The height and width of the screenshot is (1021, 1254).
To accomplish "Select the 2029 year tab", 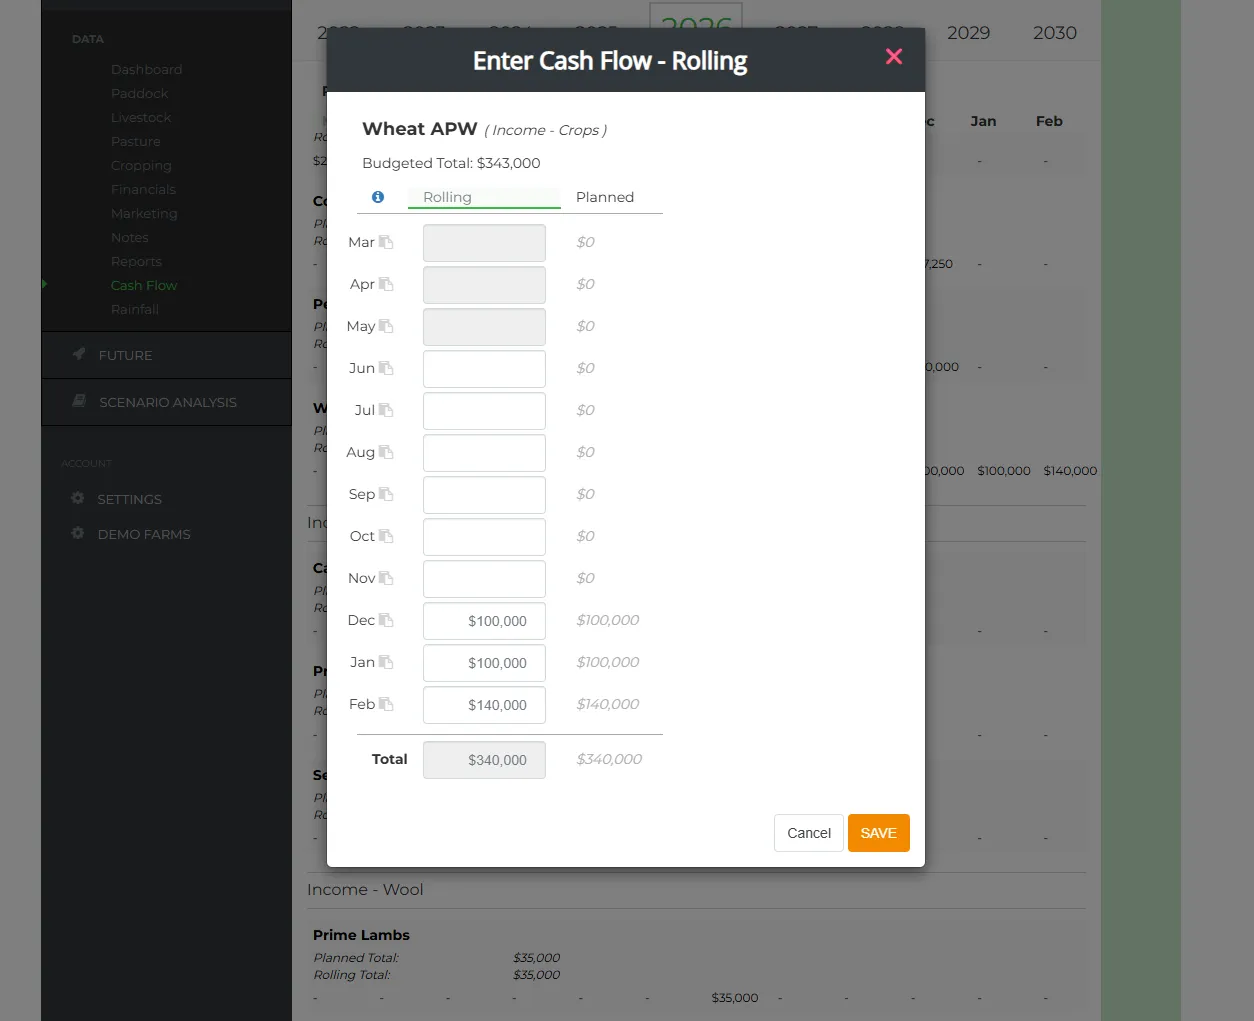I will click(x=968, y=33).
